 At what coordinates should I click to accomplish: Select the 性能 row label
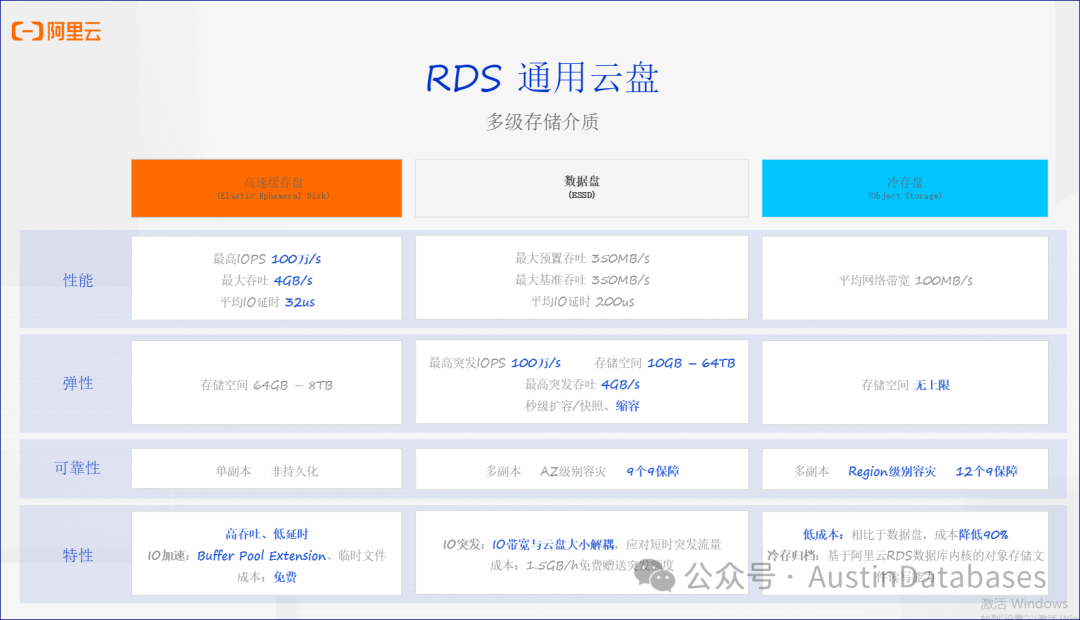coord(78,280)
